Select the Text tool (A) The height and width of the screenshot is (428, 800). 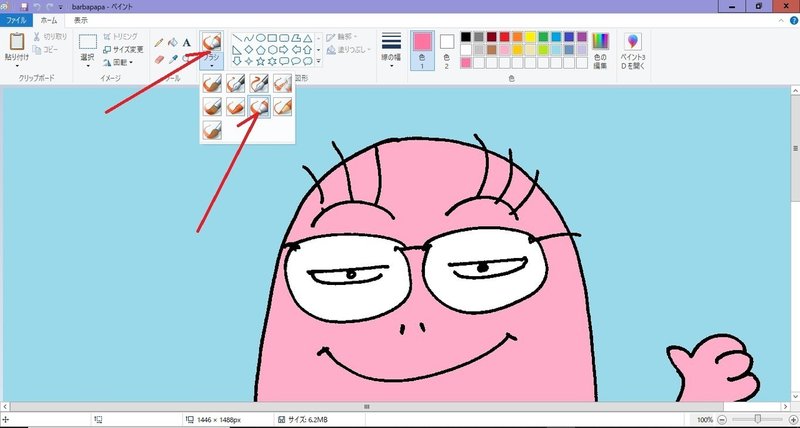[x=187, y=43]
